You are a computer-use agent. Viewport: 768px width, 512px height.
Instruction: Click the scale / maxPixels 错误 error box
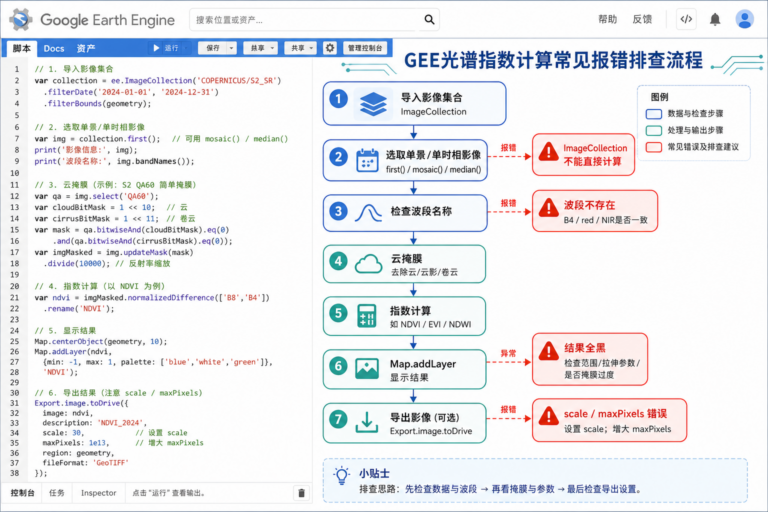(x=609, y=420)
